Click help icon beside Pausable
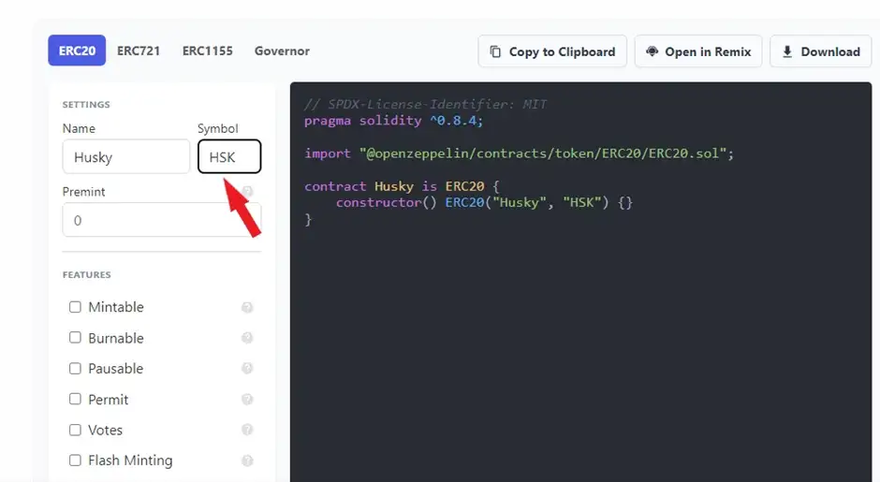 (247, 369)
